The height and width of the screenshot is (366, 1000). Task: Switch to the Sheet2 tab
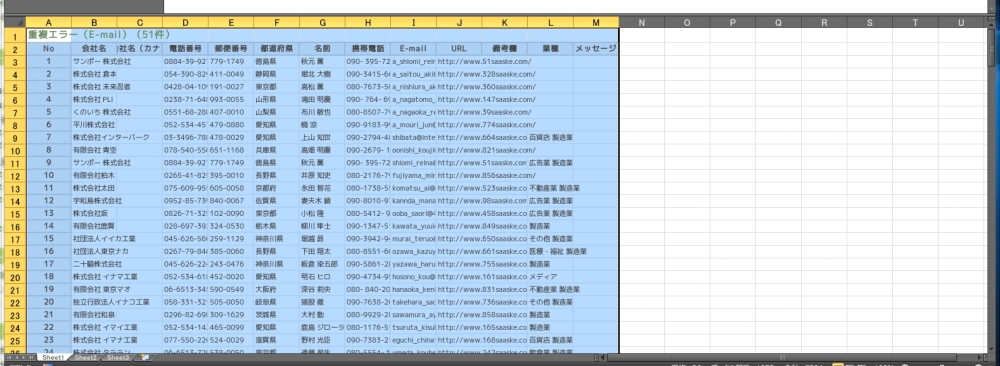85,358
